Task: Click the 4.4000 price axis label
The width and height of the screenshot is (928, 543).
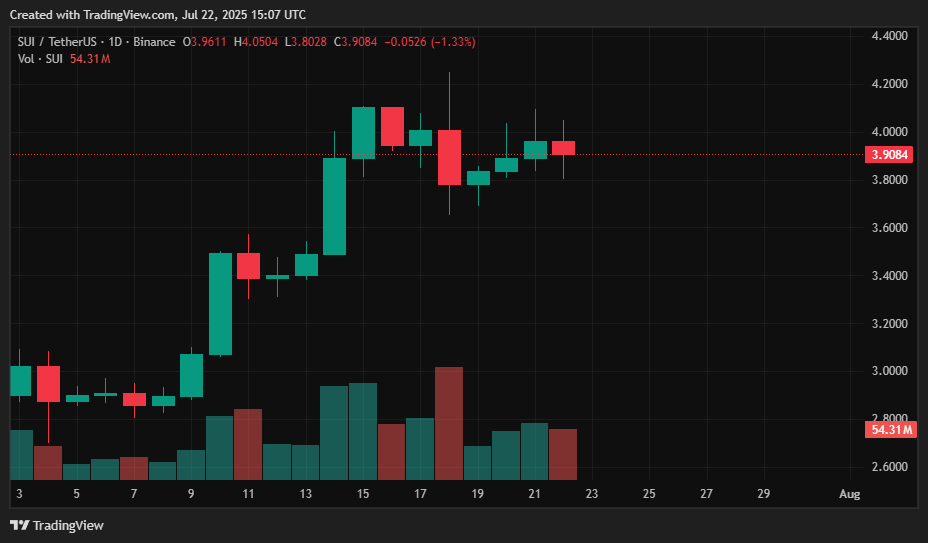Action: click(x=890, y=36)
